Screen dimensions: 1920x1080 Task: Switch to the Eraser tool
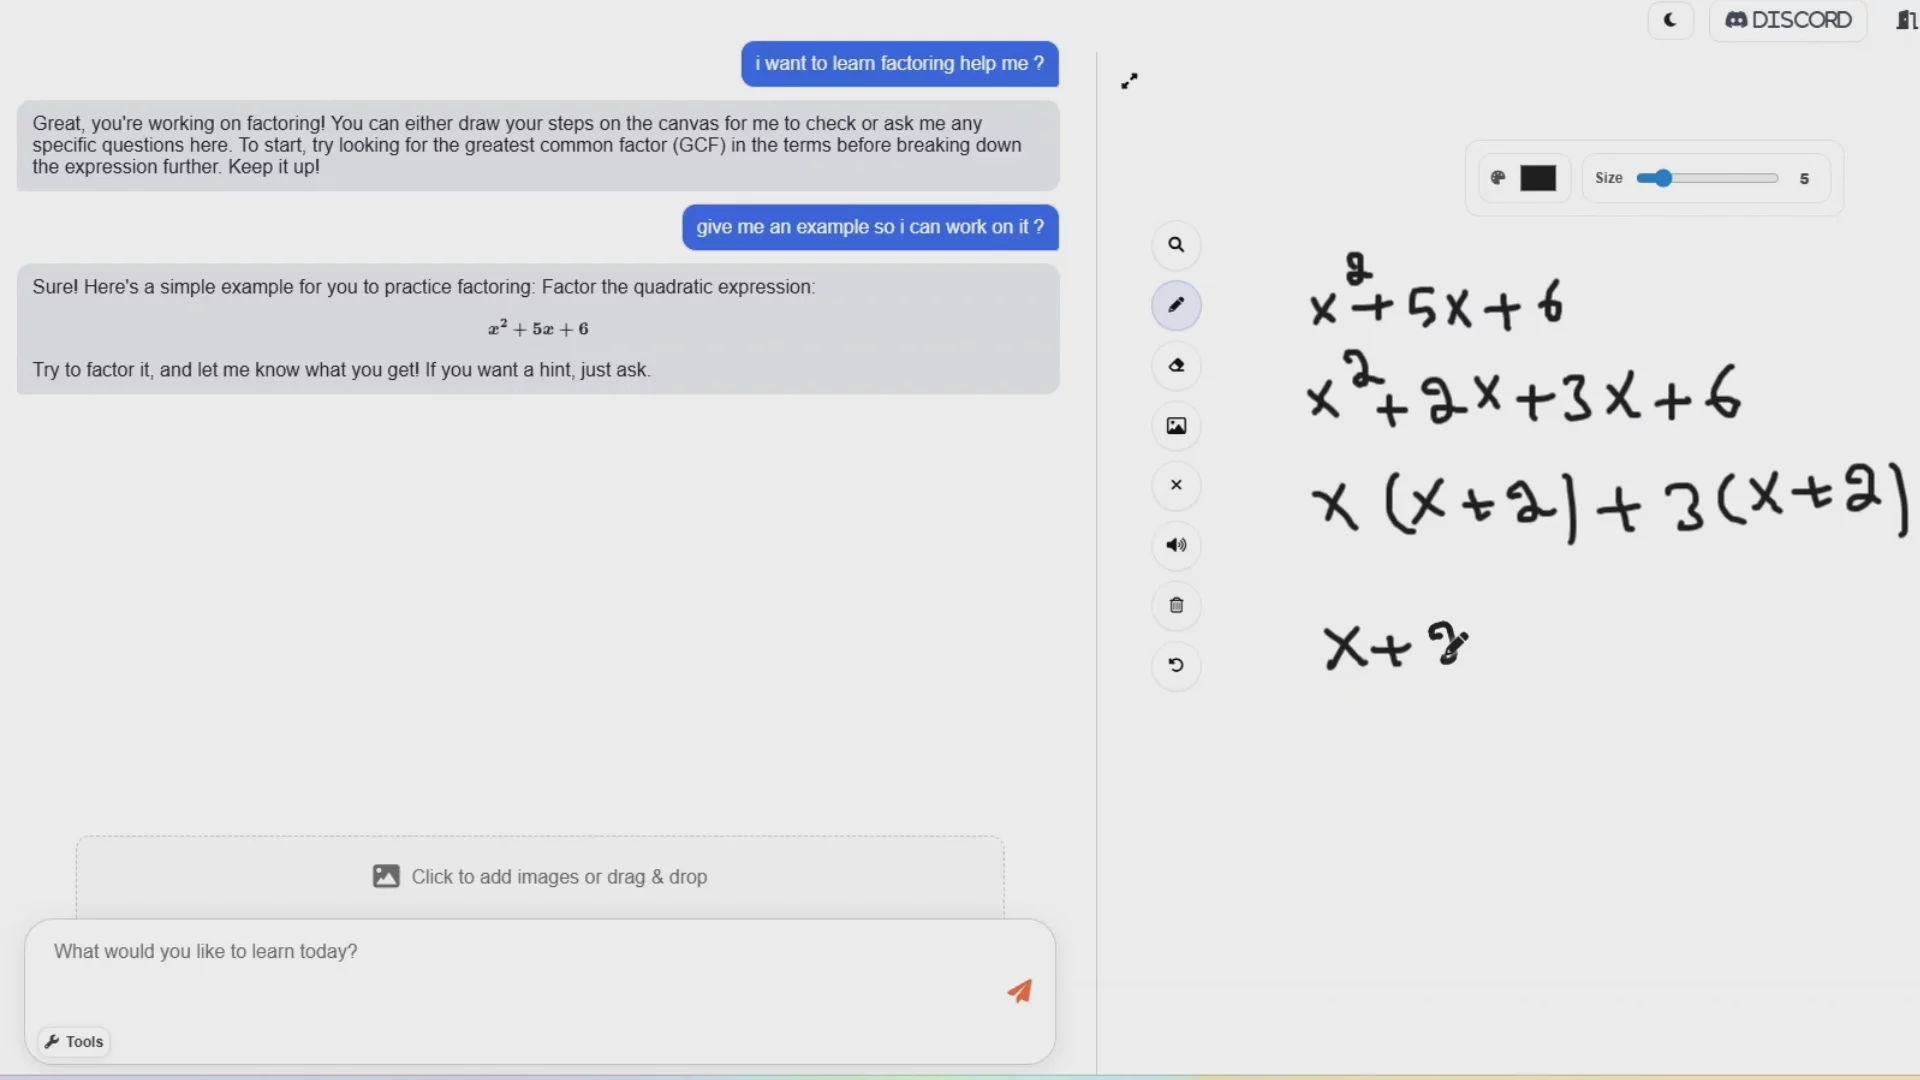click(1176, 365)
